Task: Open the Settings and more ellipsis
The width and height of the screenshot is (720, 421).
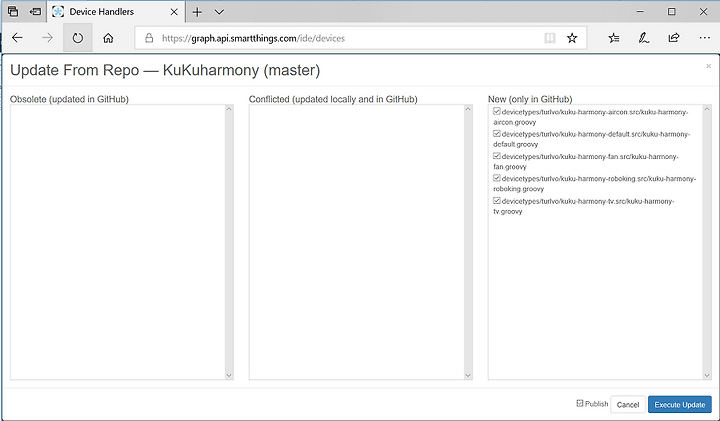Action: click(x=704, y=38)
